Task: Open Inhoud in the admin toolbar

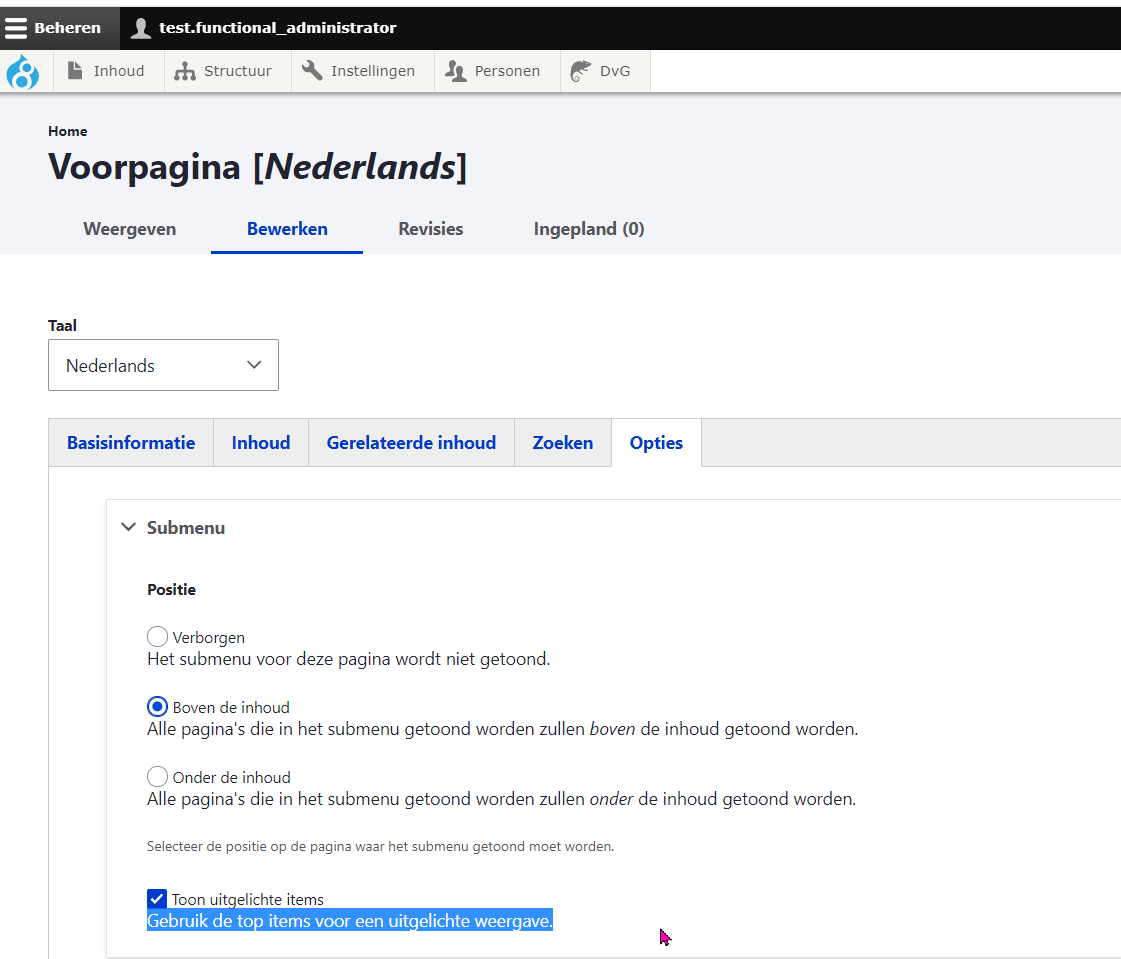Action: [108, 71]
